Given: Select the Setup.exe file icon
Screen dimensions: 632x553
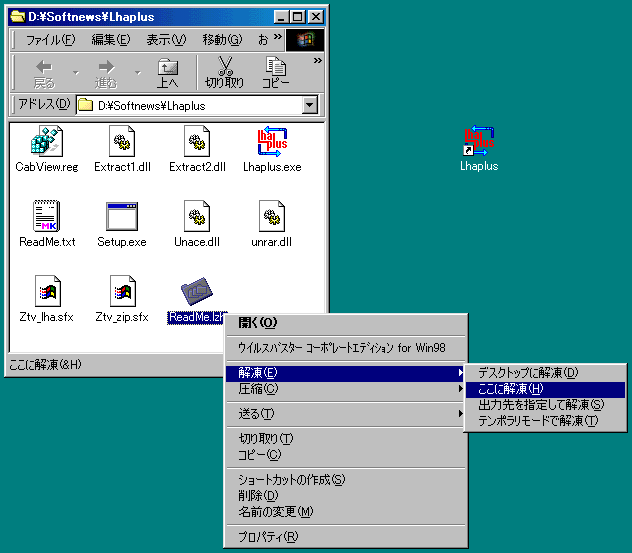Looking at the screenshot, I should 121,217.
